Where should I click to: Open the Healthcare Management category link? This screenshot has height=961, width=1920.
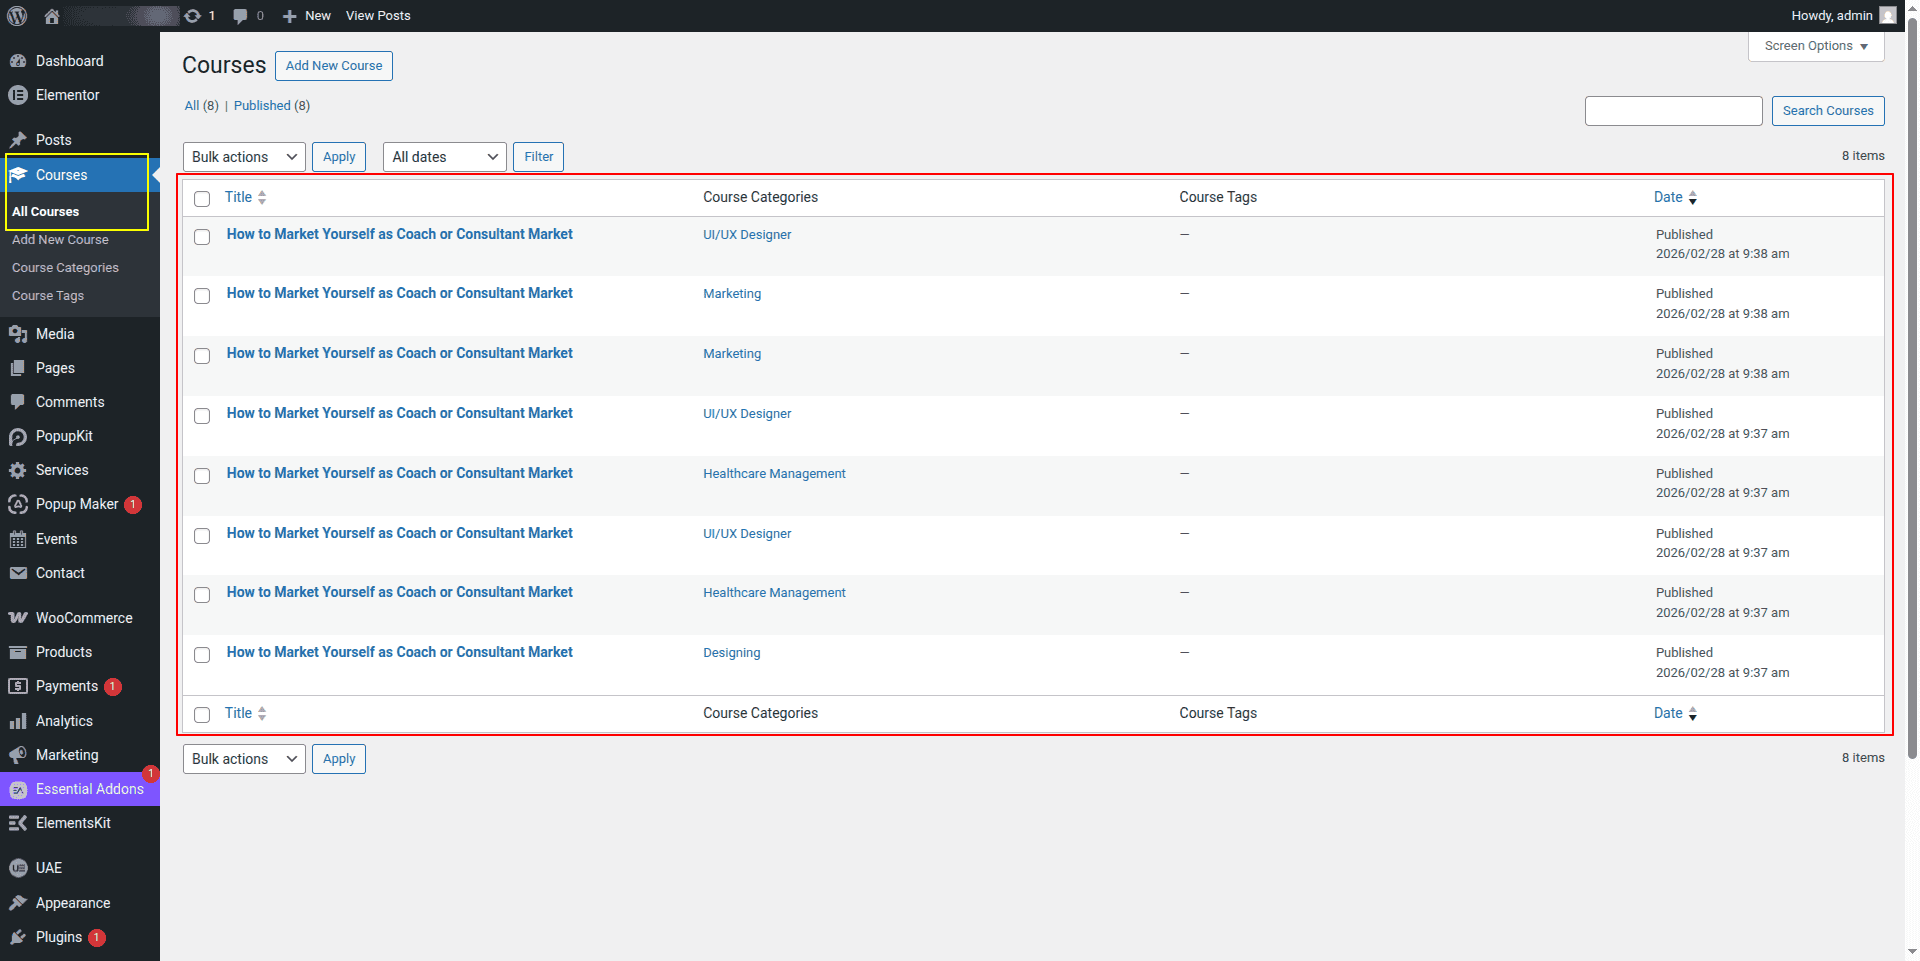click(x=774, y=474)
